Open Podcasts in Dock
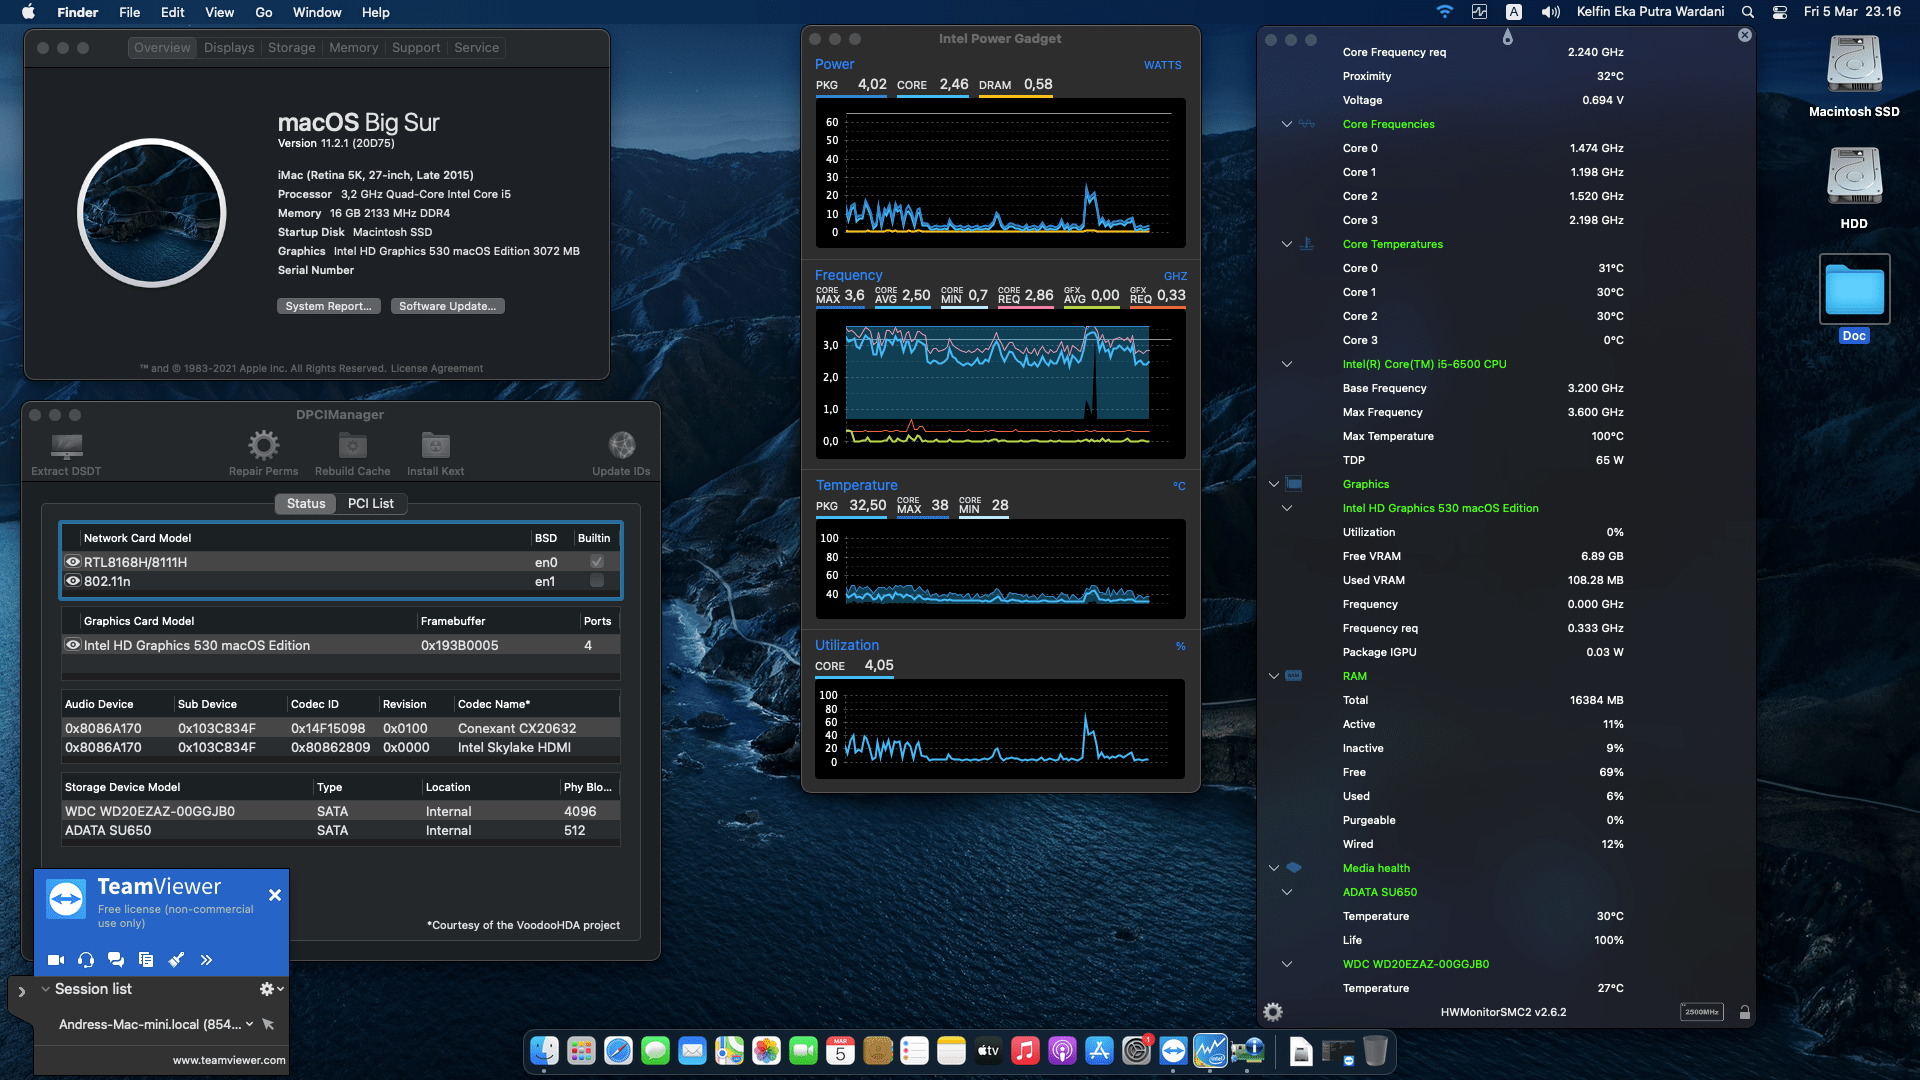This screenshot has width=1920, height=1080. (1062, 1051)
